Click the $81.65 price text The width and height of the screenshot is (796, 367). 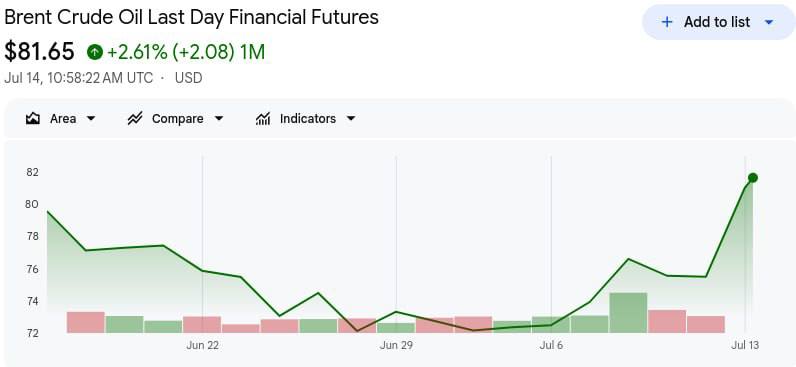[x=40, y=52]
